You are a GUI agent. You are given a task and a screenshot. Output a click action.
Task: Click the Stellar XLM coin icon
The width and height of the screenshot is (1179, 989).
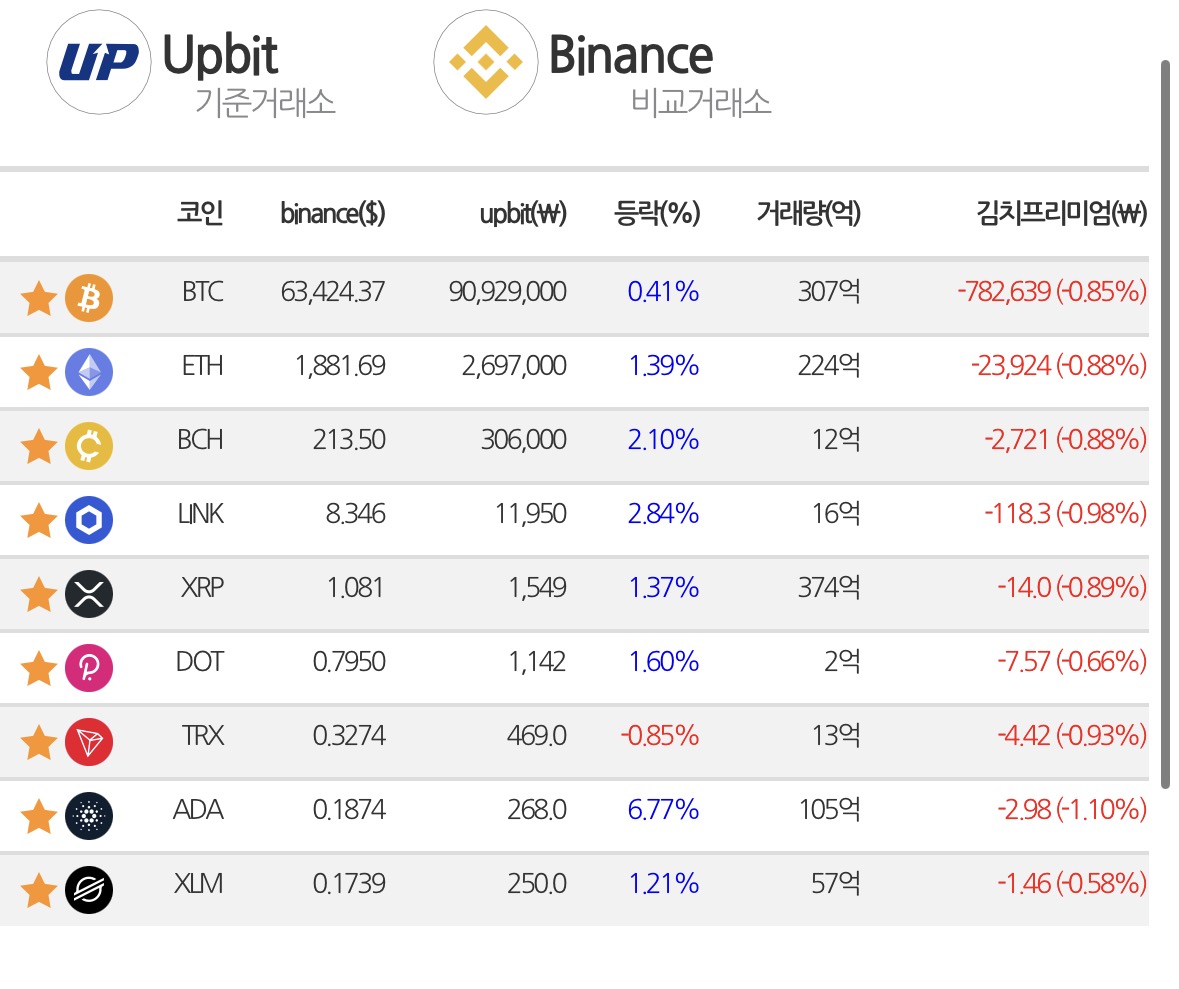(x=89, y=890)
